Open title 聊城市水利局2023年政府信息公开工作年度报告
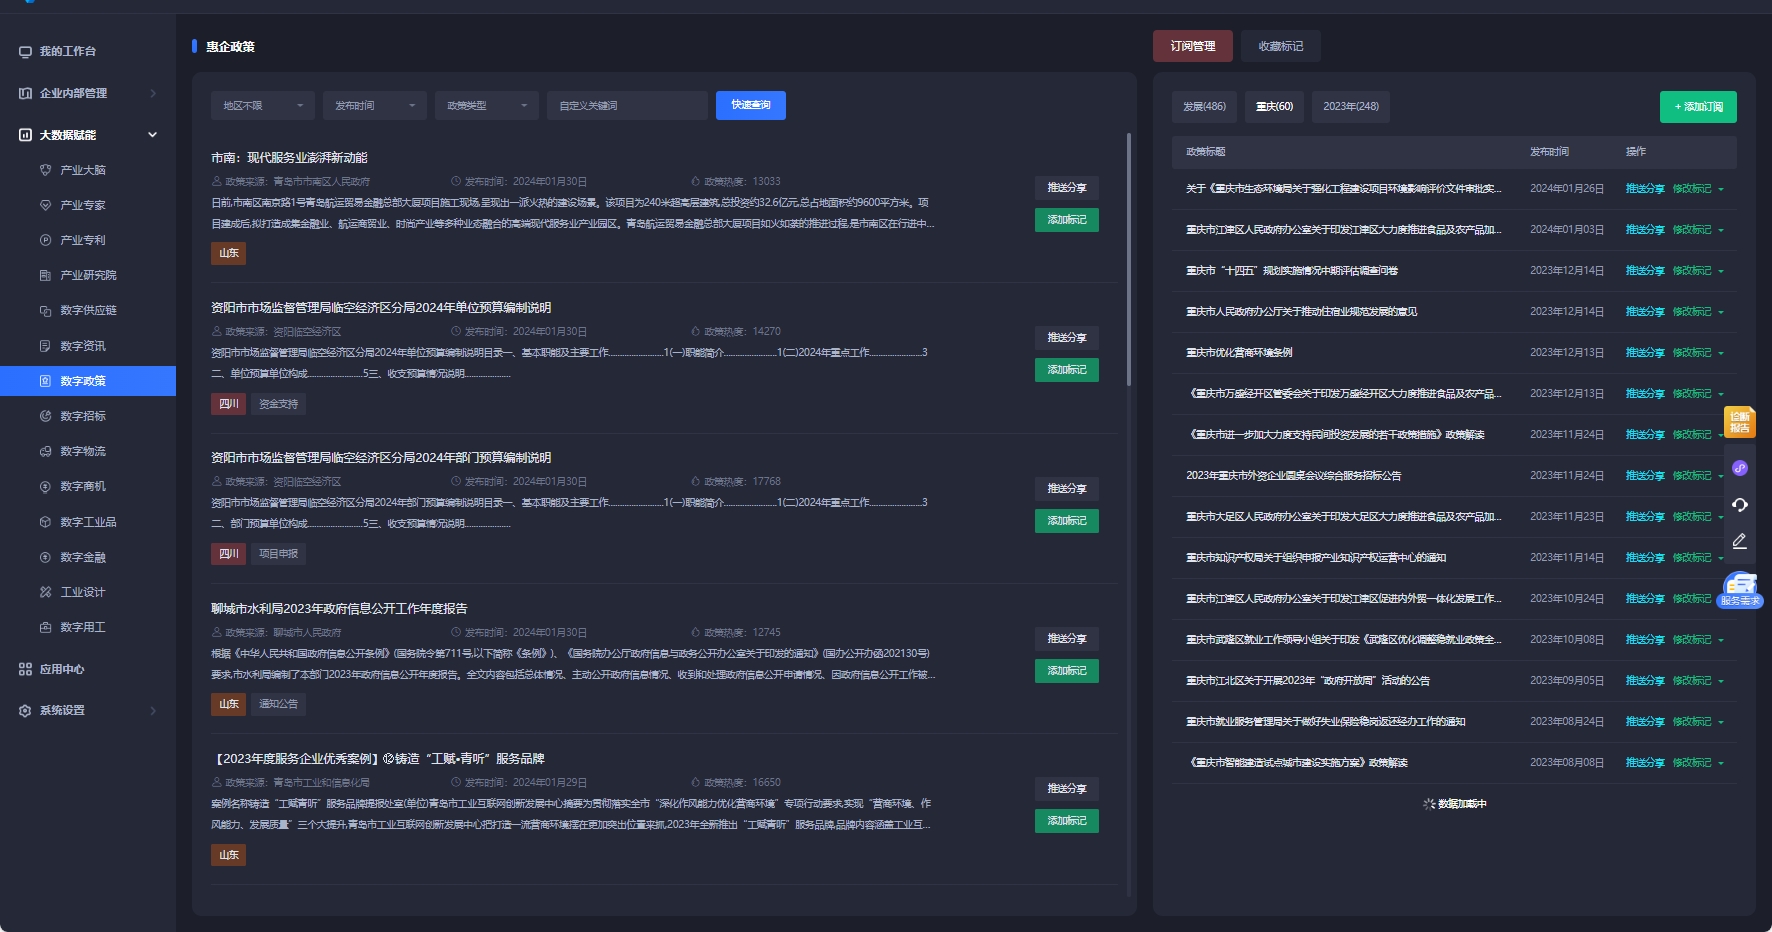This screenshot has height=932, width=1772. (339, 609)
